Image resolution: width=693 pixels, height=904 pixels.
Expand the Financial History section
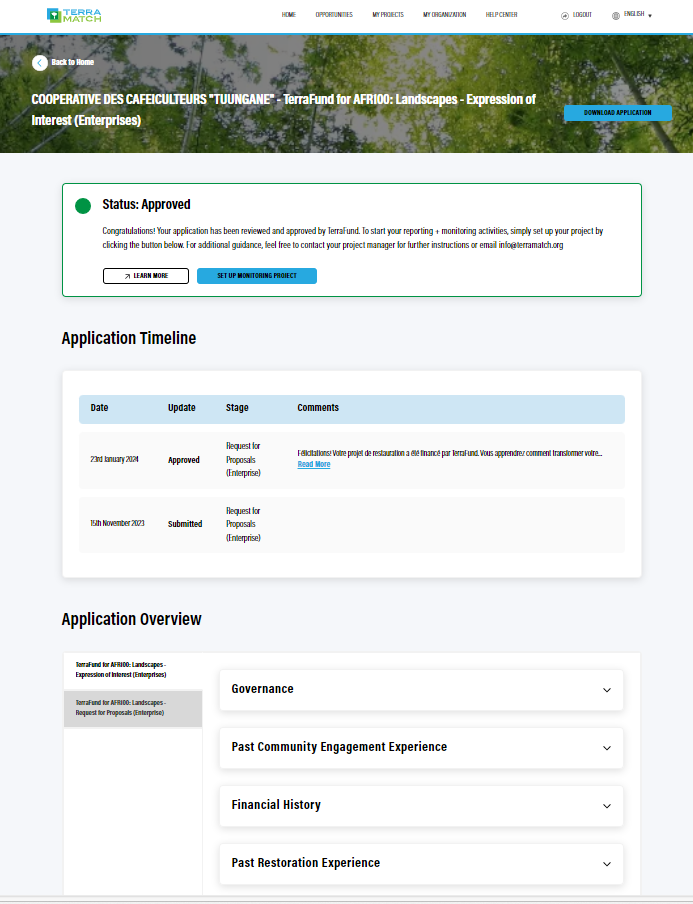pyautogui.click(x=421, y=805)
